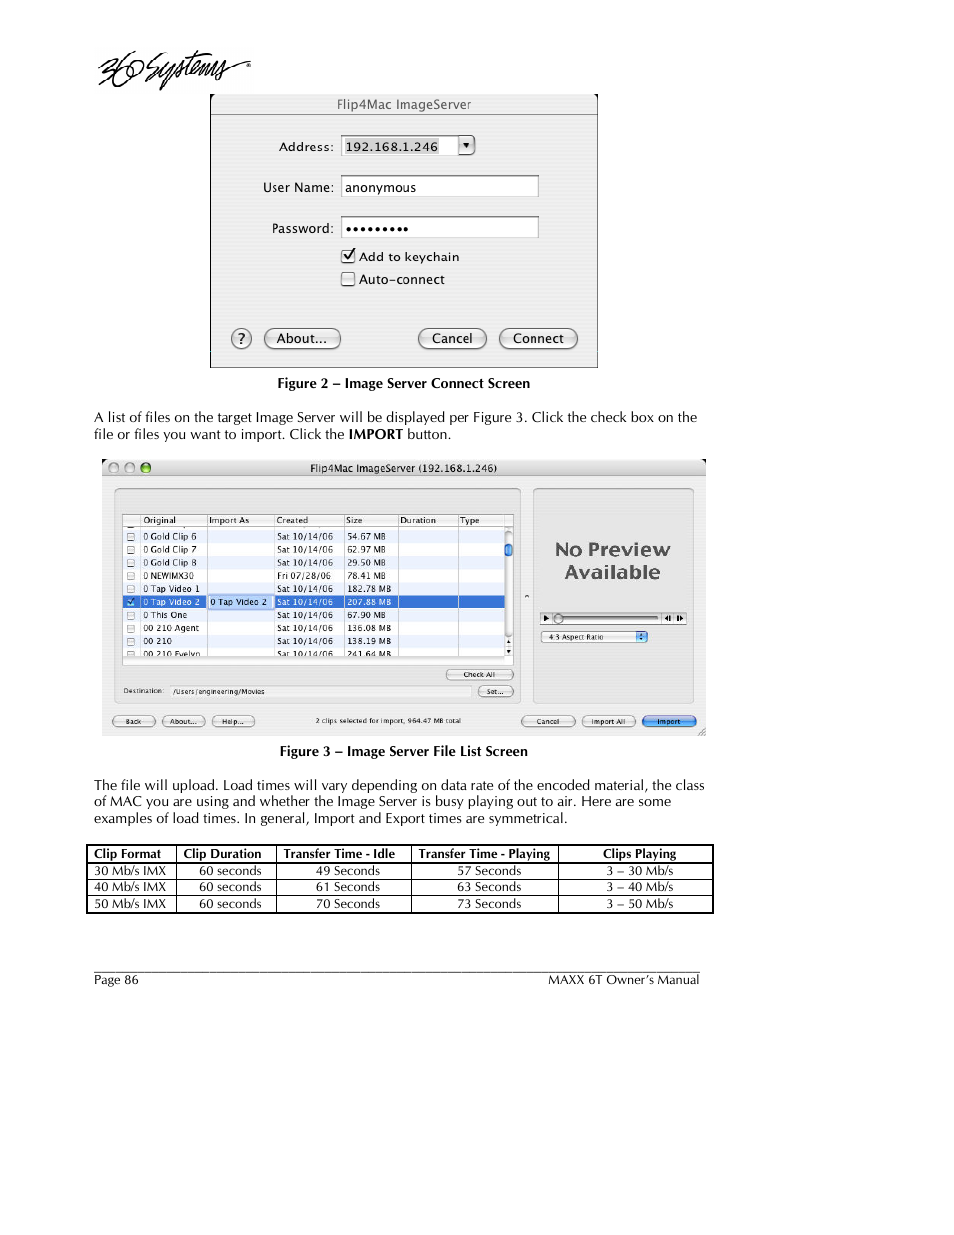Enable the Auto-connect checkbox
Viewport: 954px width, 1235px height.
(348, 279)
